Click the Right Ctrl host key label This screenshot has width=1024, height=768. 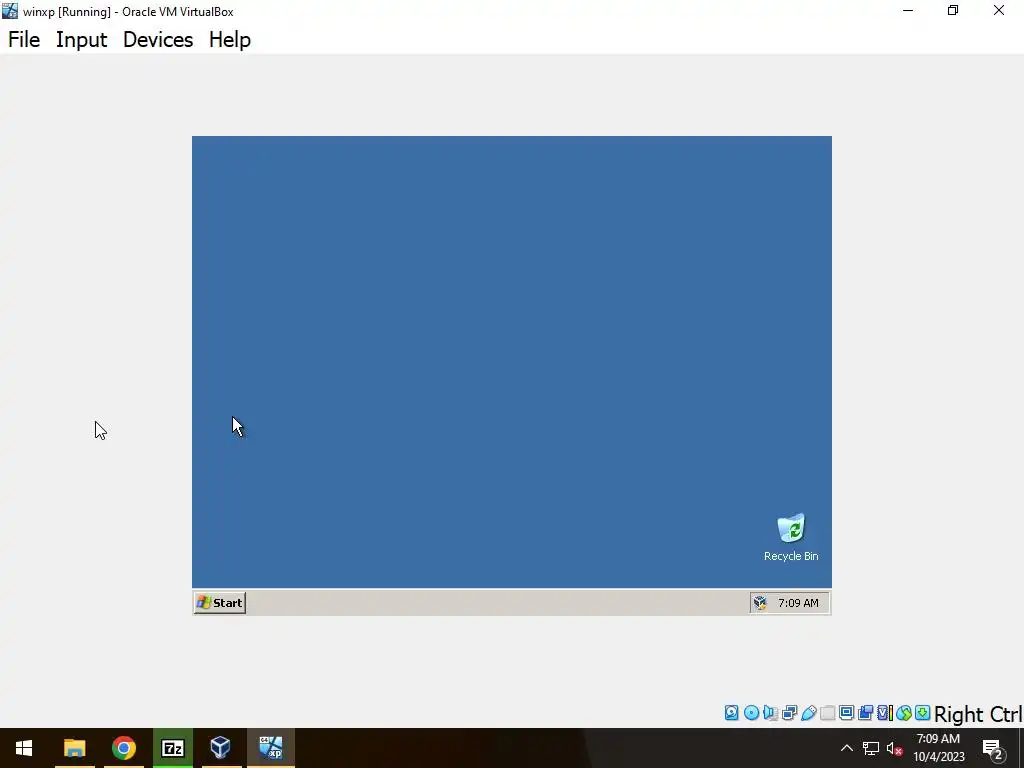pyautogui.click(x=978, y=714)
